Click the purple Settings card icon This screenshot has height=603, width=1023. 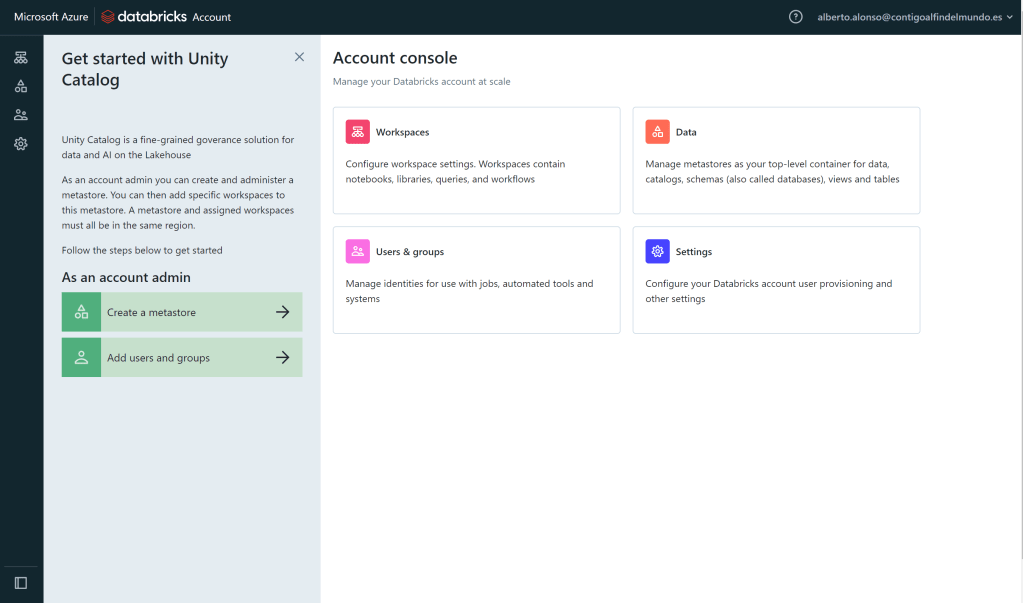(657, 252)
